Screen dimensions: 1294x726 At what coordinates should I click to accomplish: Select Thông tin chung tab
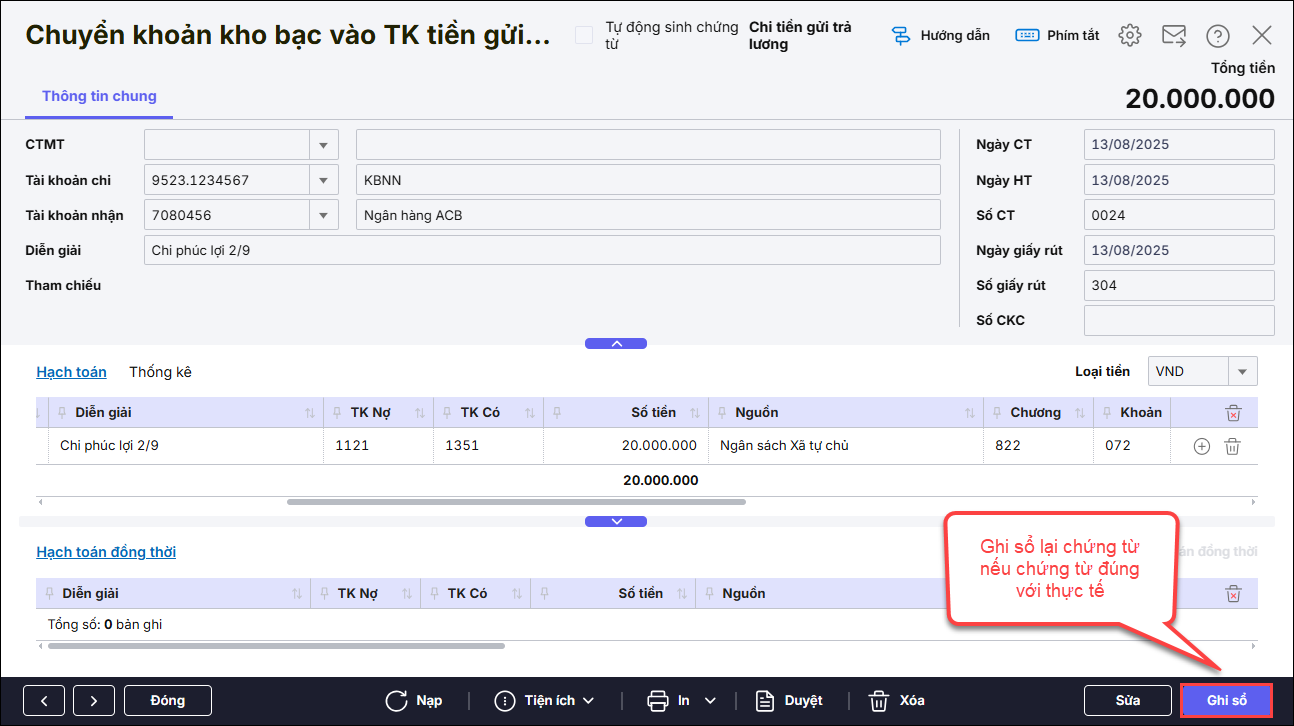coord(99,97)
